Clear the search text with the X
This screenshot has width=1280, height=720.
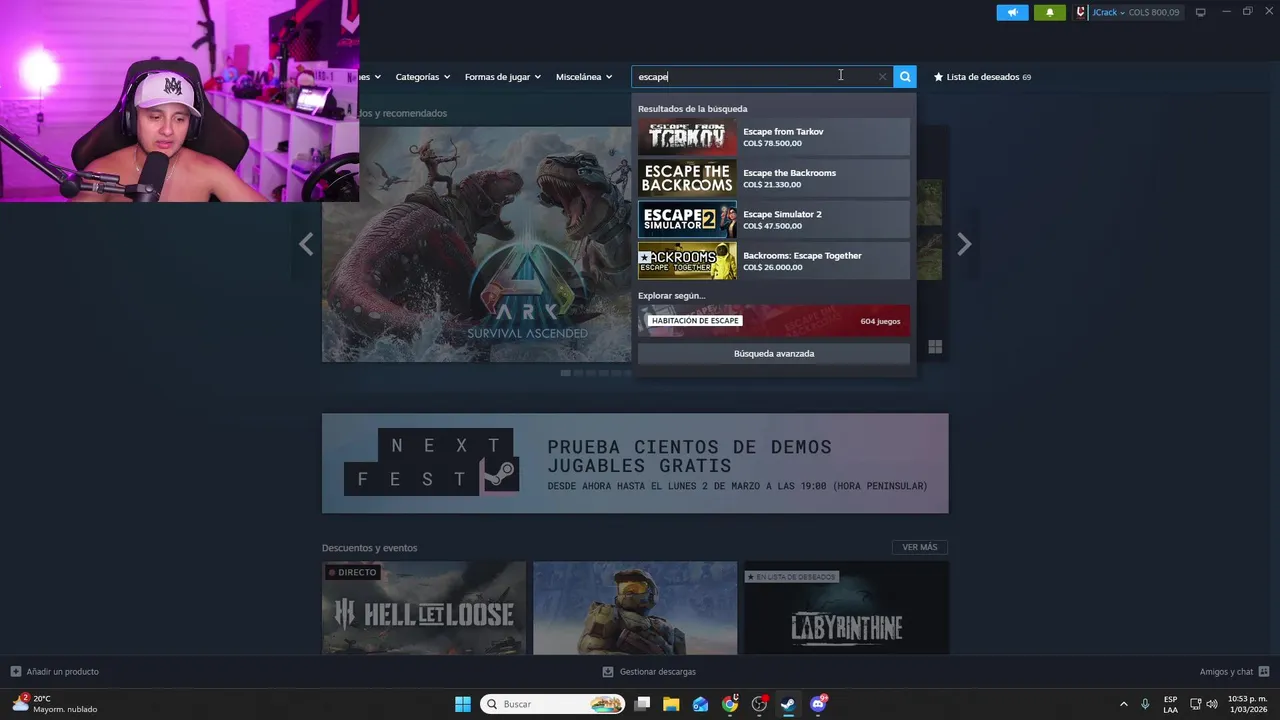[882, 77]
